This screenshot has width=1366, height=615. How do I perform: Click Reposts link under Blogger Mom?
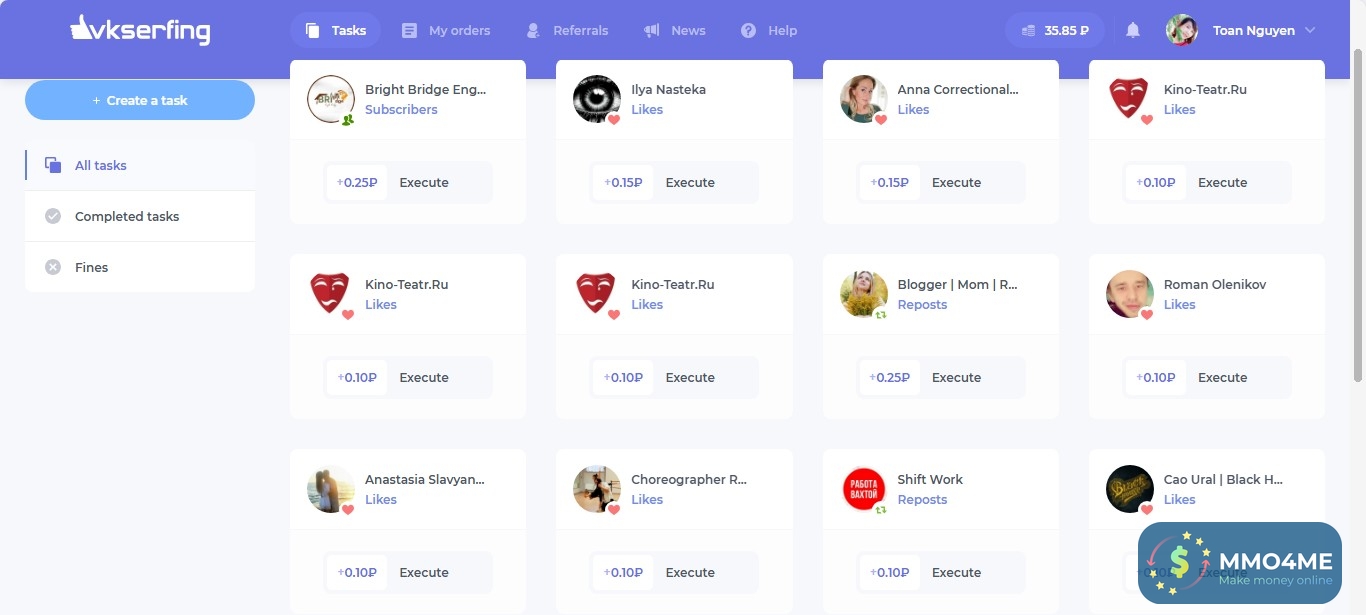pos(922,305)
